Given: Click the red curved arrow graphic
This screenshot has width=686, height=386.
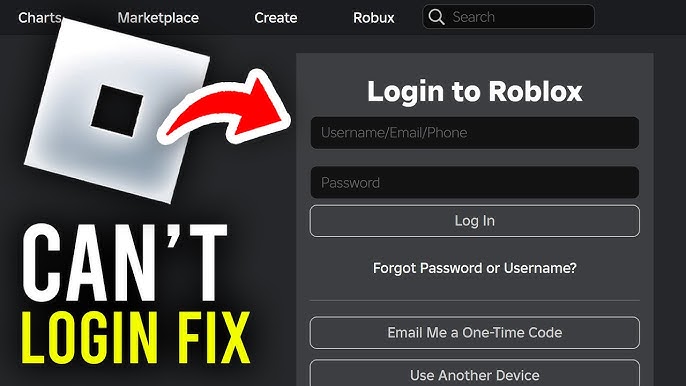Looking at the screenshot, I should (224, 108).
